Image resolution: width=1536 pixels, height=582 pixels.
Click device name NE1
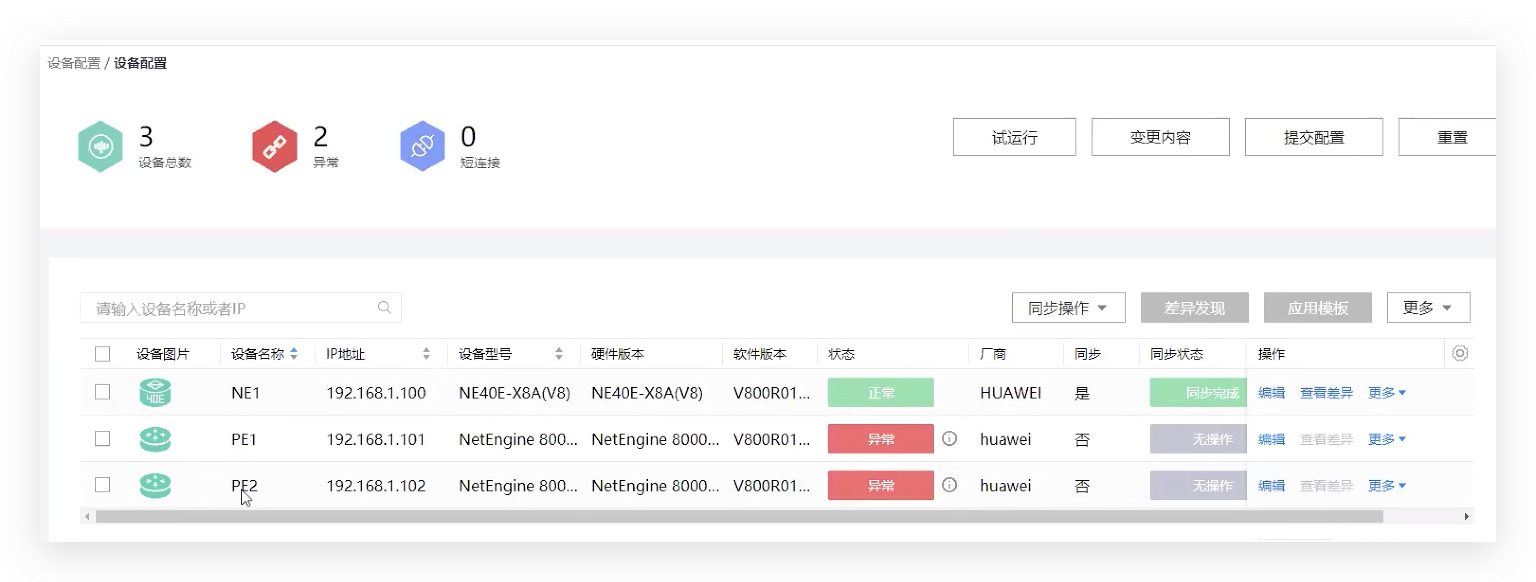pyautogui.click(x=245, y=393)
